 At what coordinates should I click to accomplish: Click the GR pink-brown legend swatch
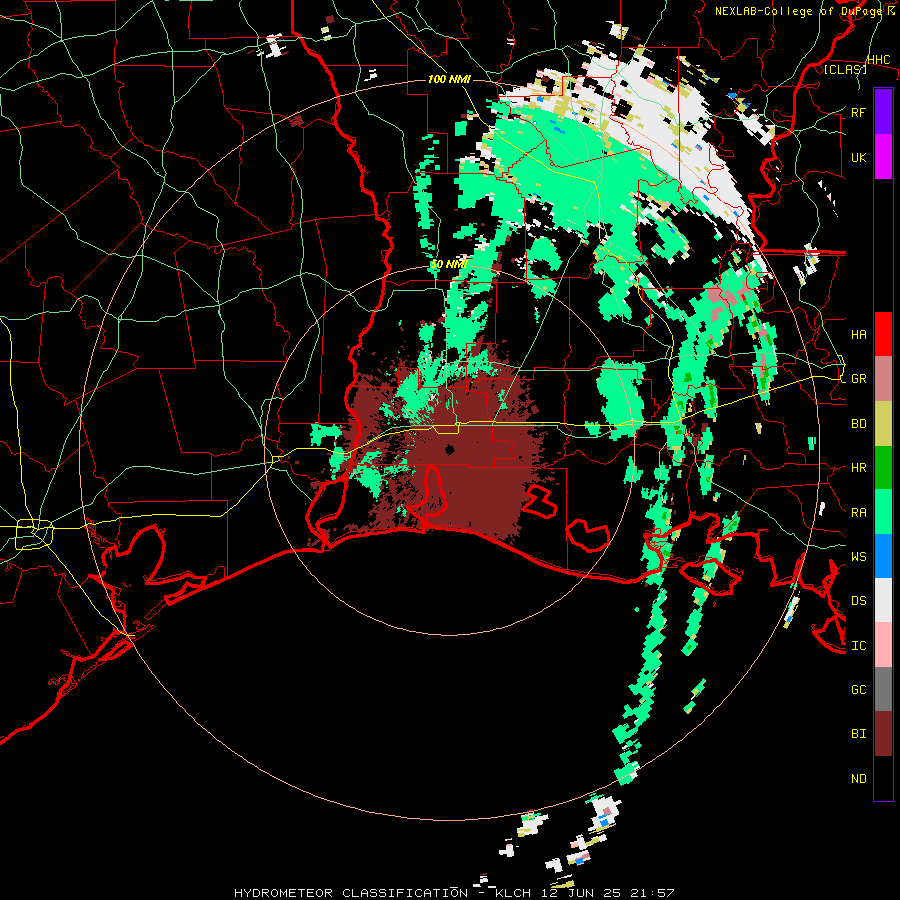(x=883, y=379)
